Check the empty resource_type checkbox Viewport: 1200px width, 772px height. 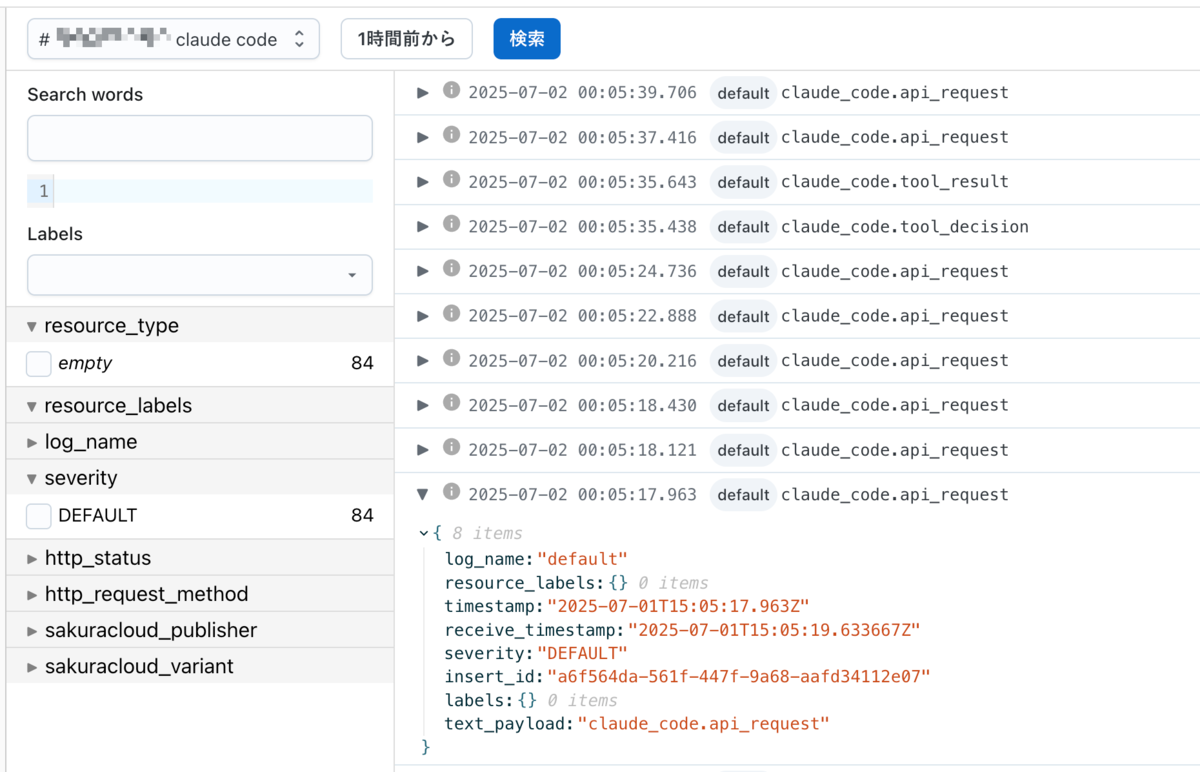pos(39,364)
